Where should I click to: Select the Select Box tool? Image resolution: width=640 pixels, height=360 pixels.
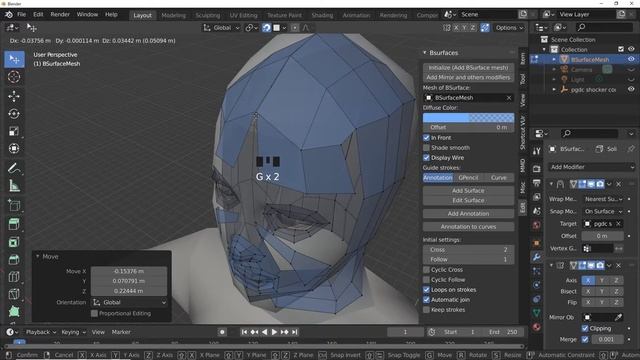pyautogui.click(x=14, y=60)
